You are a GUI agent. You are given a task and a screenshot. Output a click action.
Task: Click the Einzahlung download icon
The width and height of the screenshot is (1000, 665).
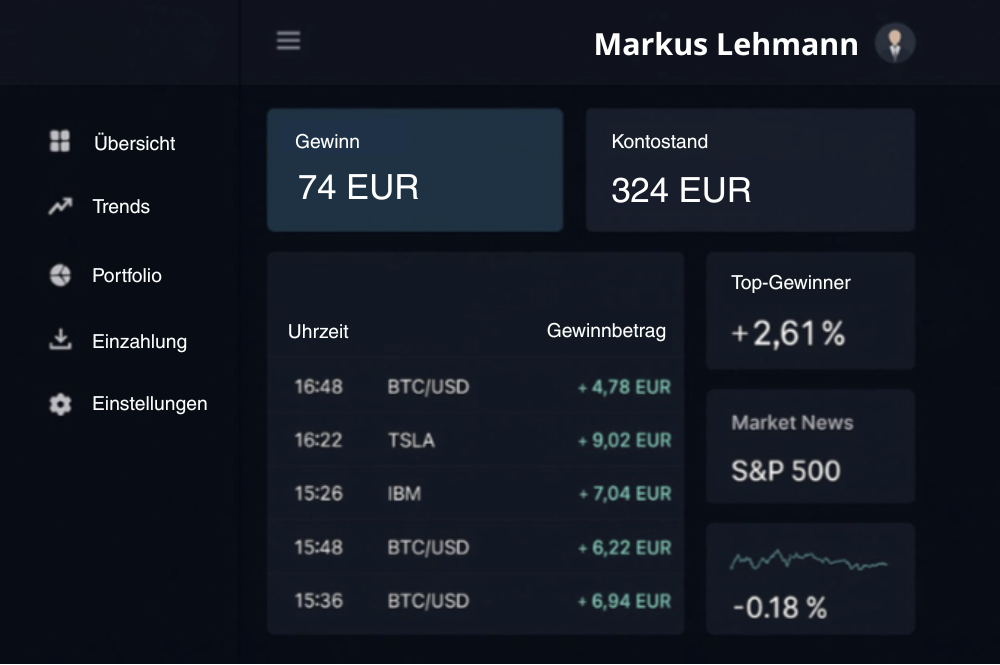tap(60, 340)
